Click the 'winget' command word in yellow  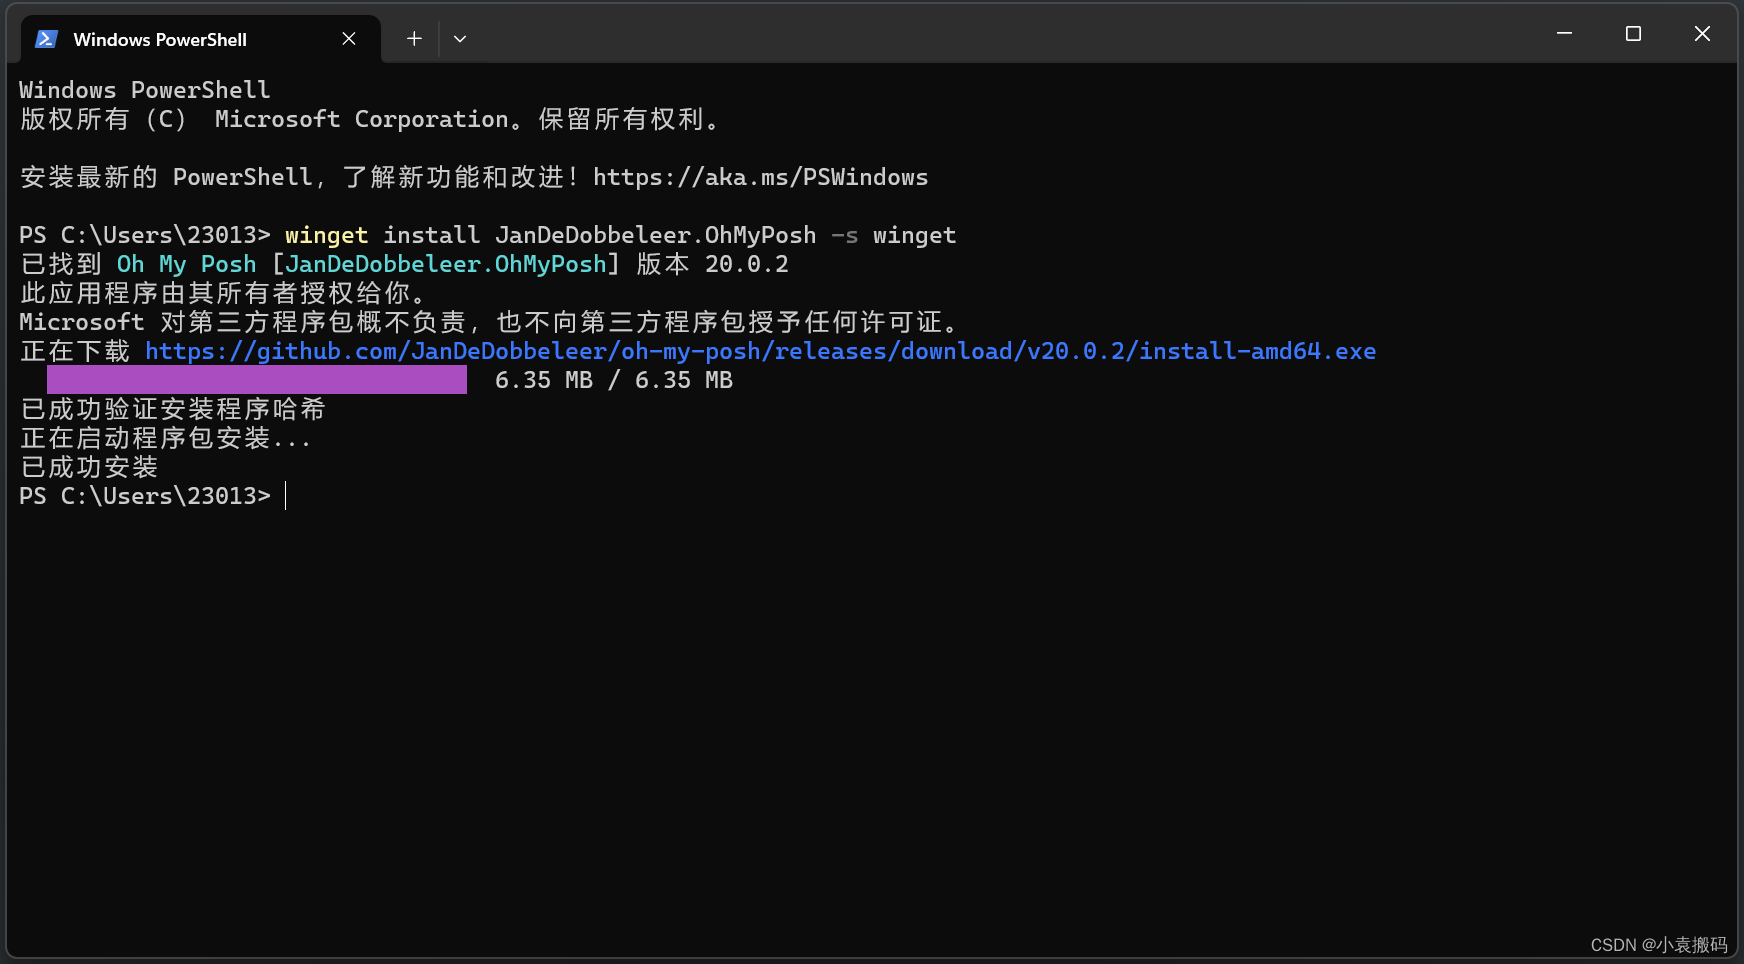[326, 235]
